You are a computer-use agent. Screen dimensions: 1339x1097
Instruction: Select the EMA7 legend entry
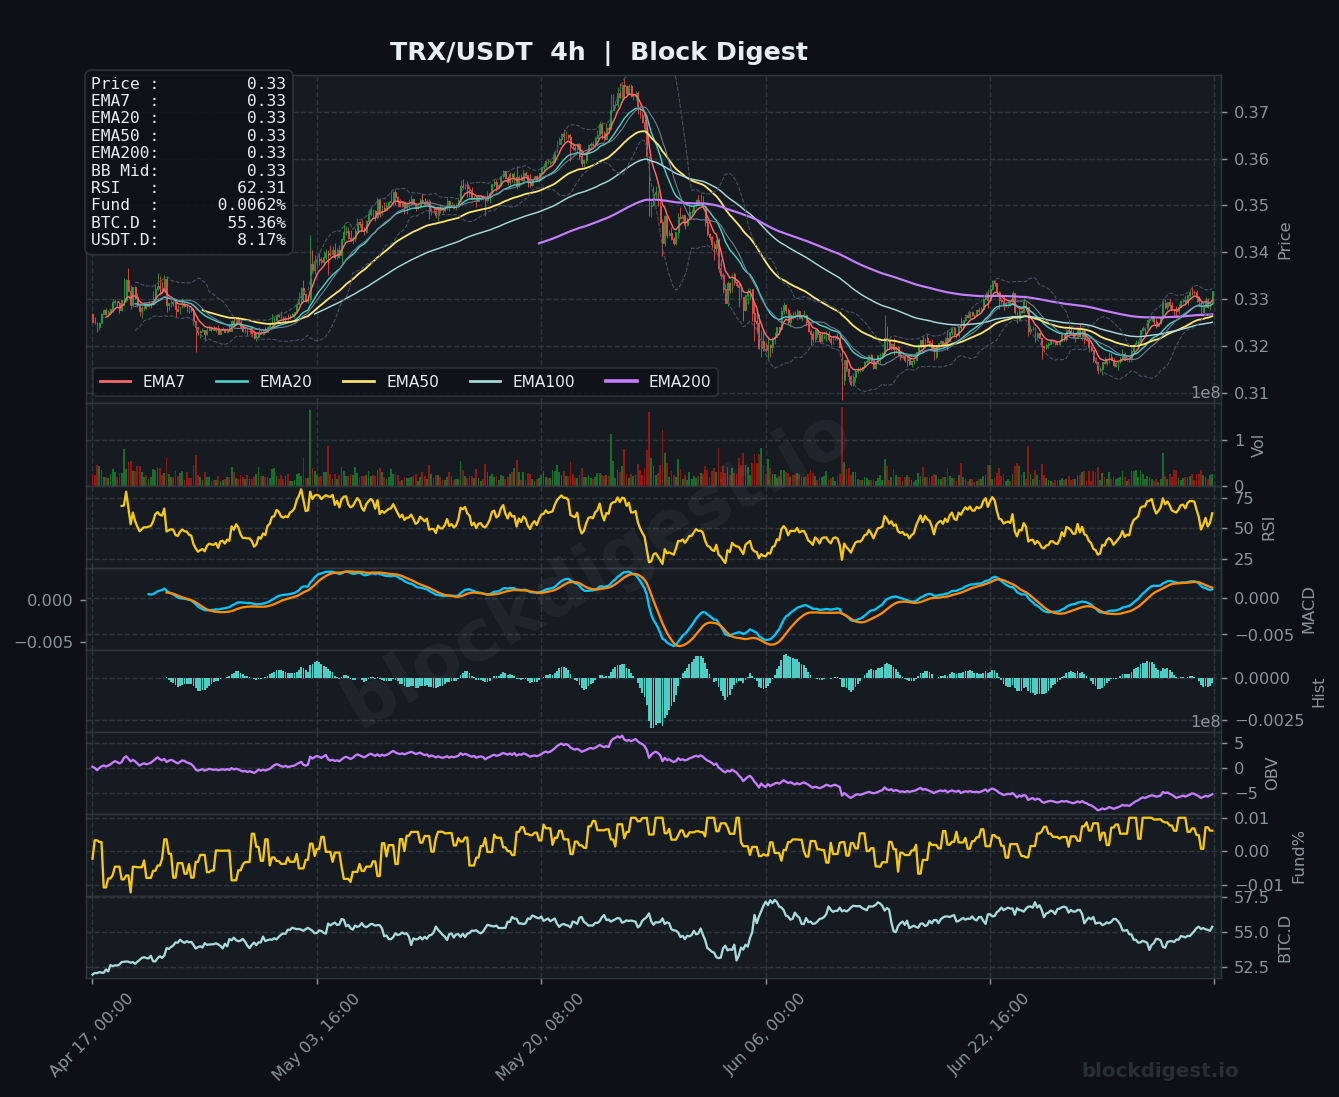[x=142, y=381]
